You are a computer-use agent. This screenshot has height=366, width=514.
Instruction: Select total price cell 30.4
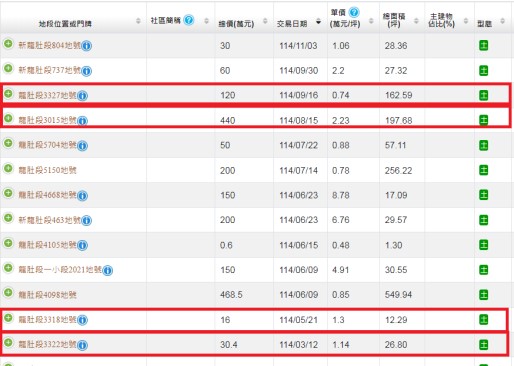pyautogui.click(x=229, y=345)
